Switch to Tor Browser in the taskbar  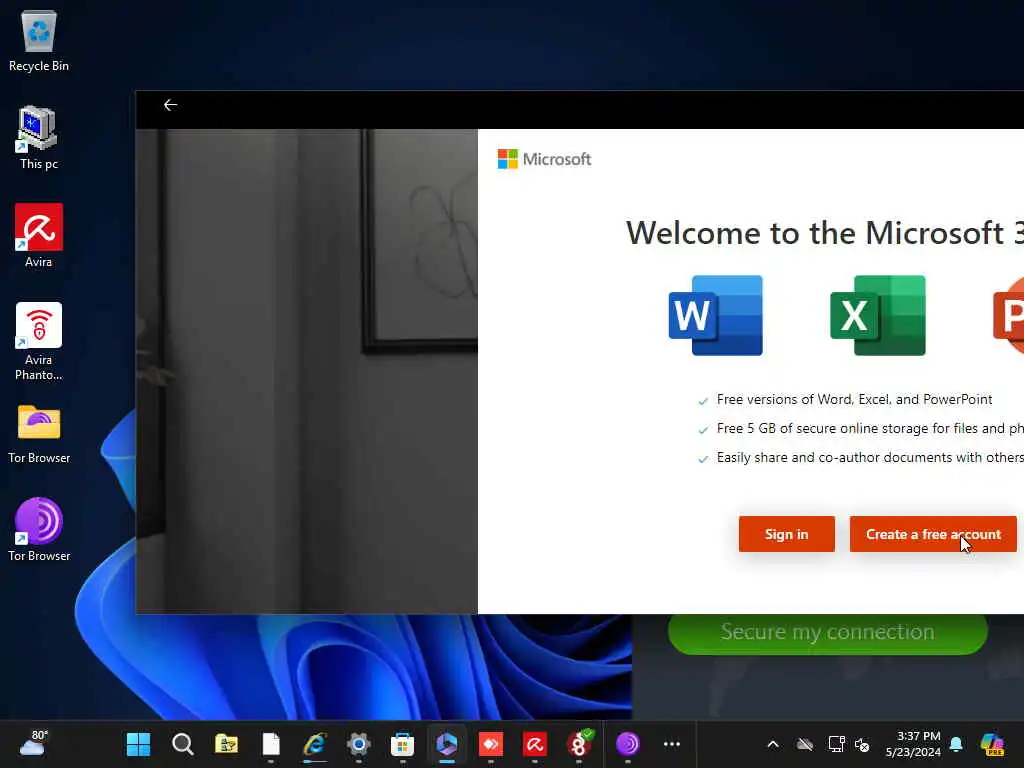[628, 744]
